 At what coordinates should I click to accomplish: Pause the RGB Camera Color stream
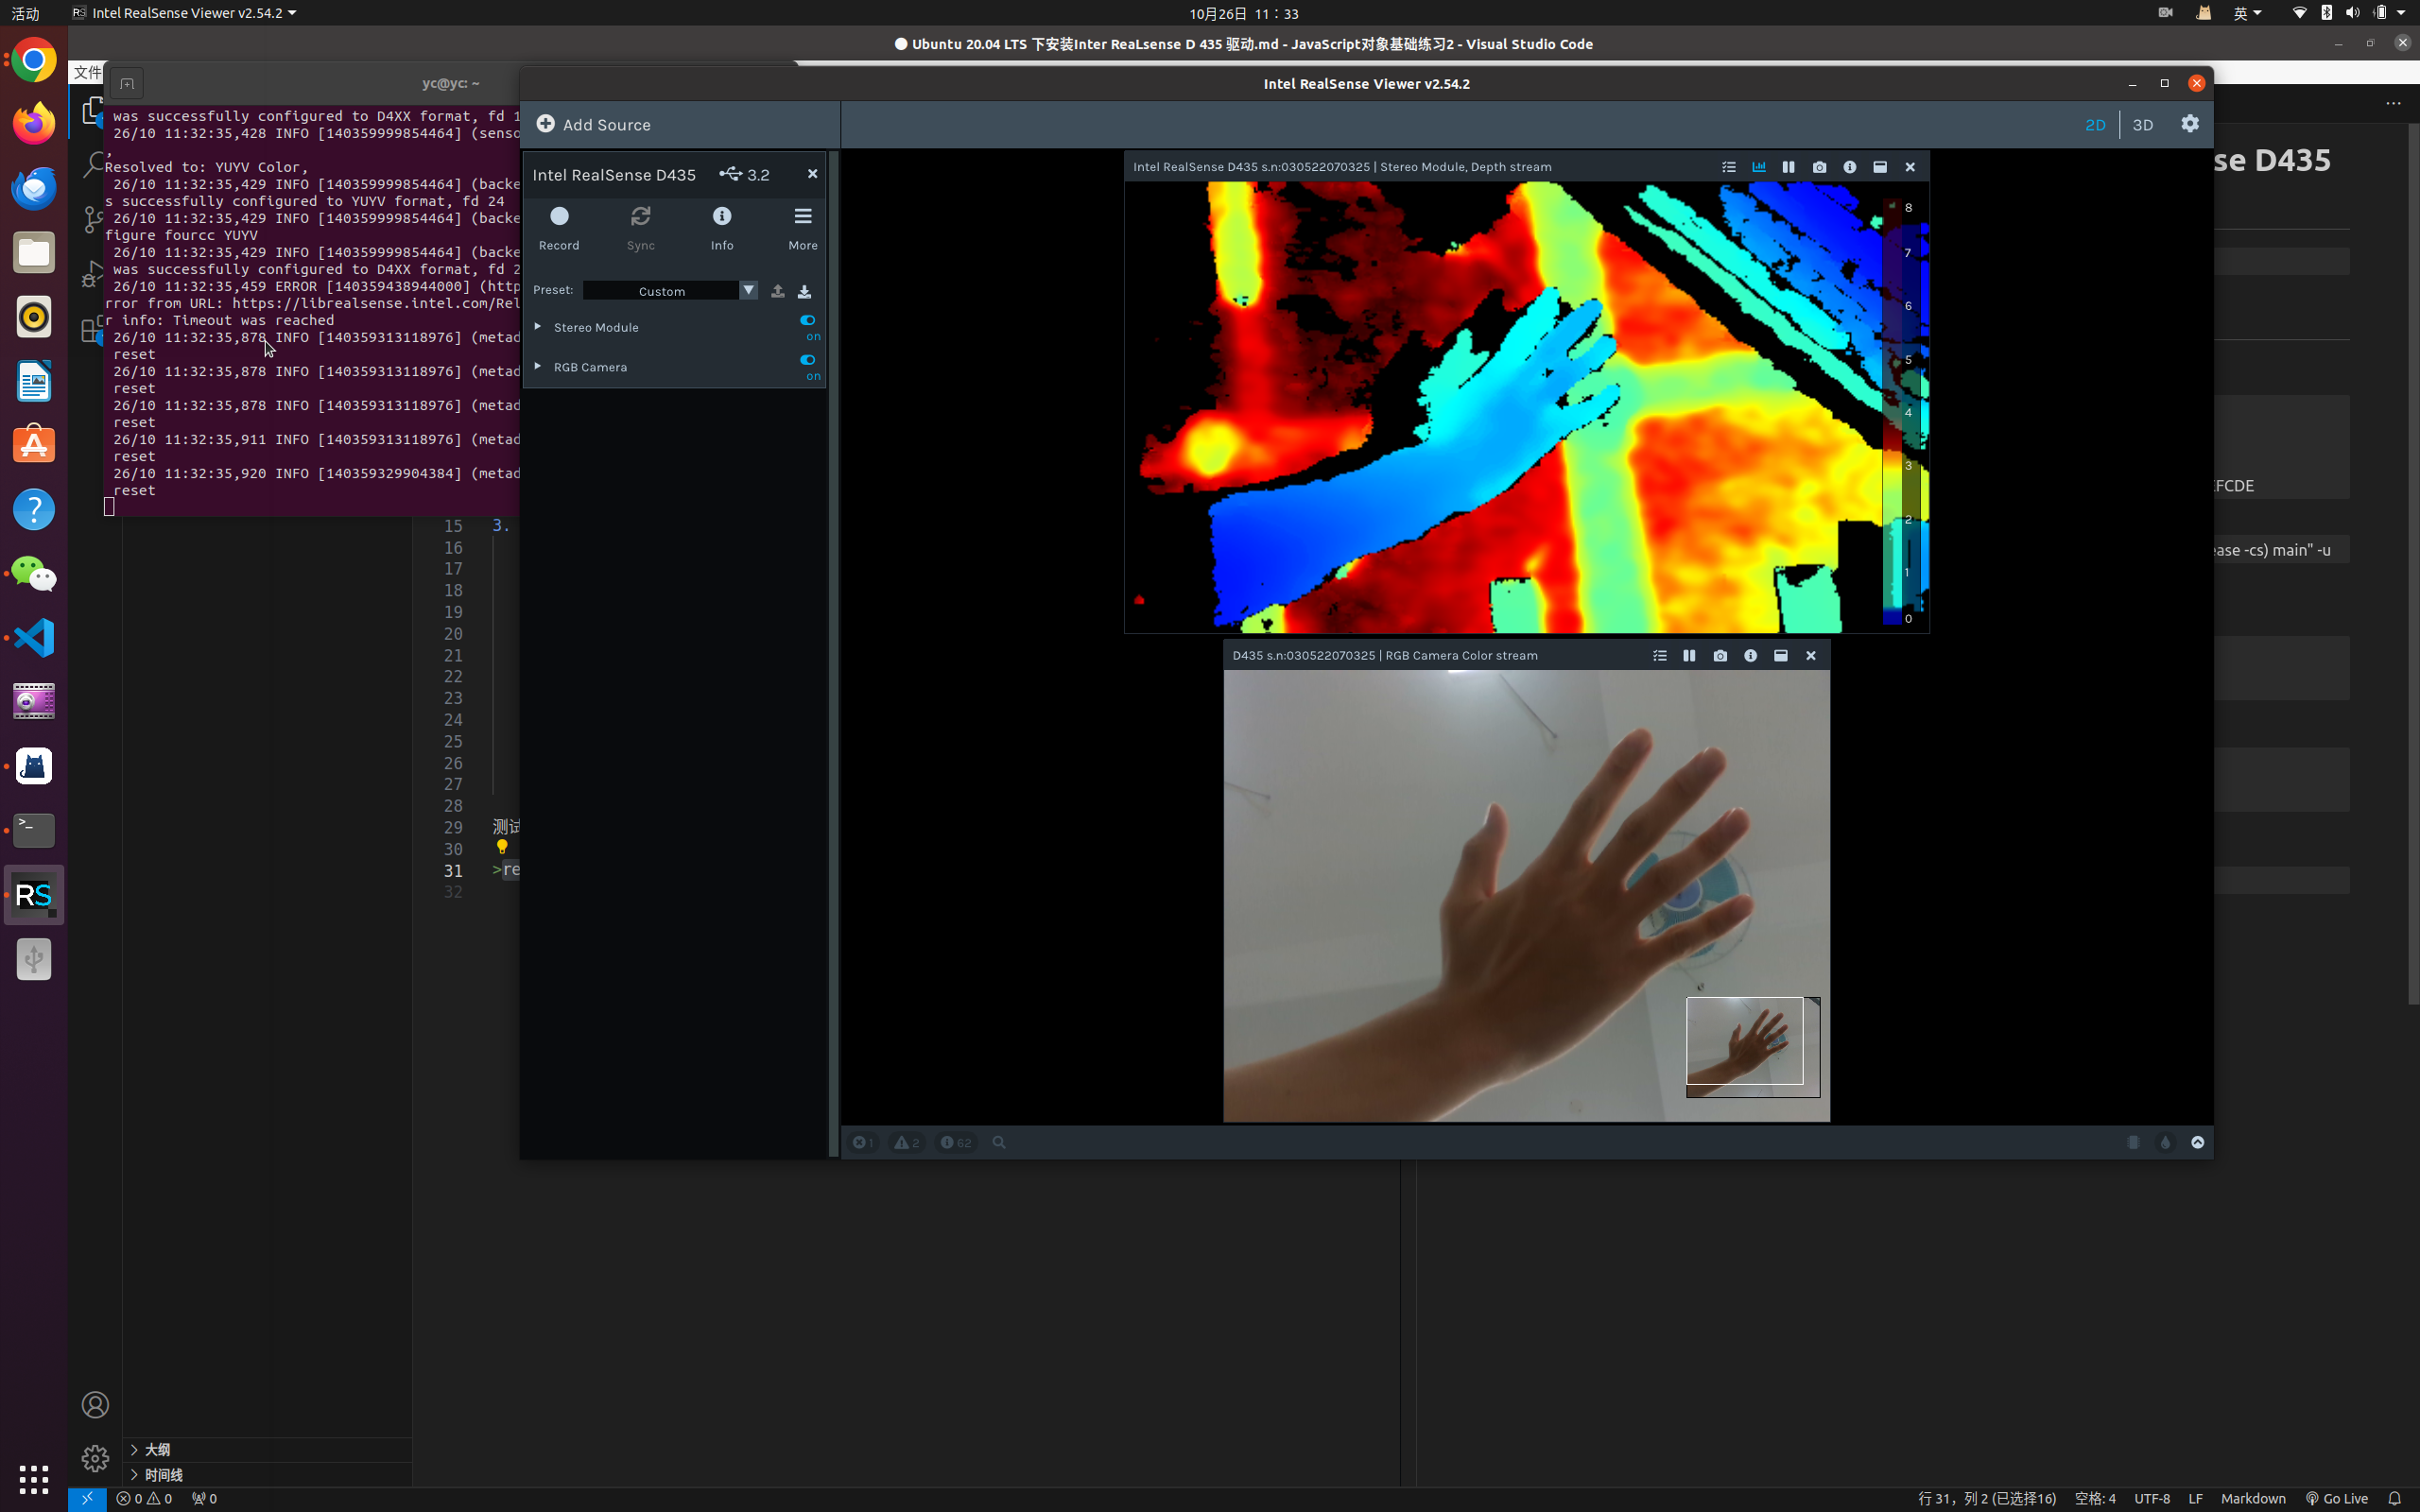coord(1689,656)
